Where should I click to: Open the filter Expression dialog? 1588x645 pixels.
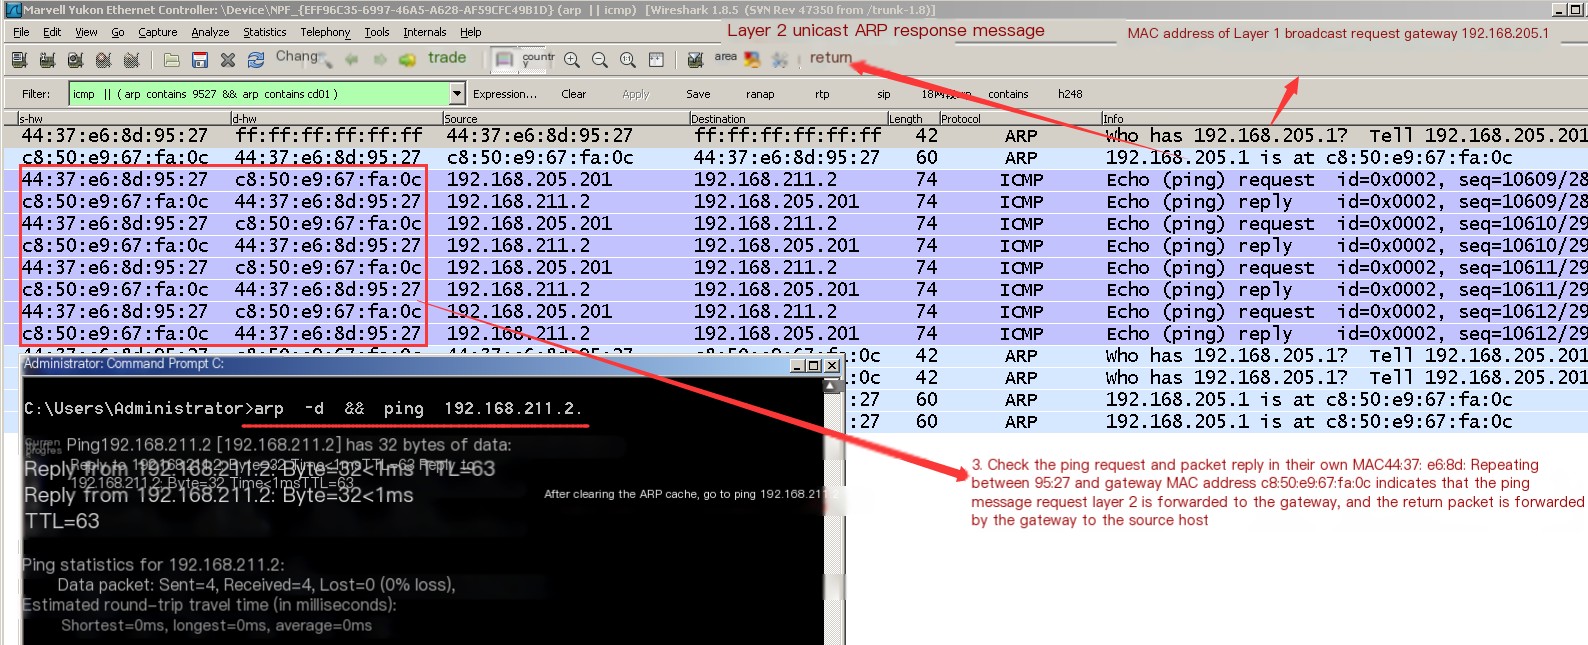505,94
